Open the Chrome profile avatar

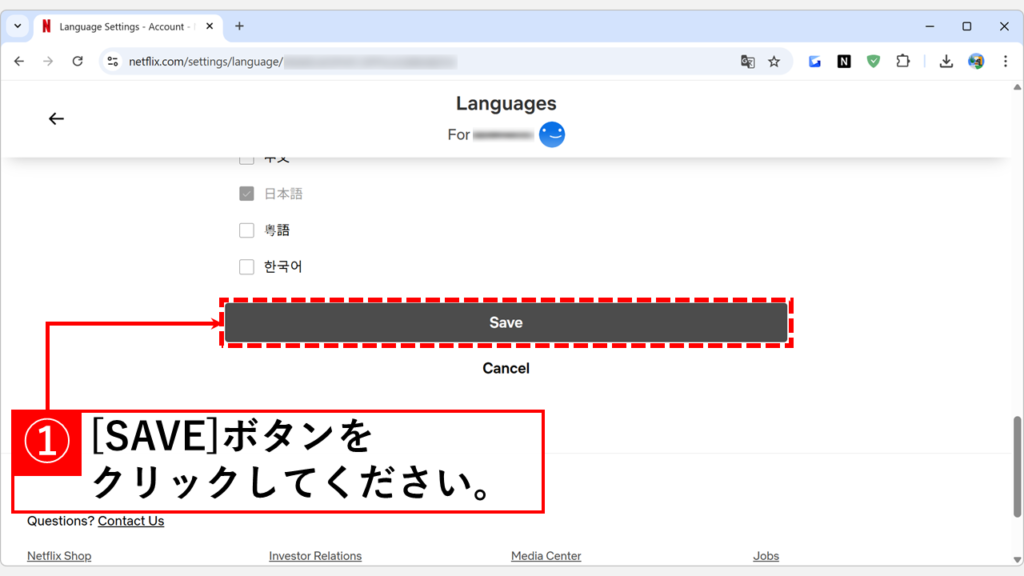point(976,61)
